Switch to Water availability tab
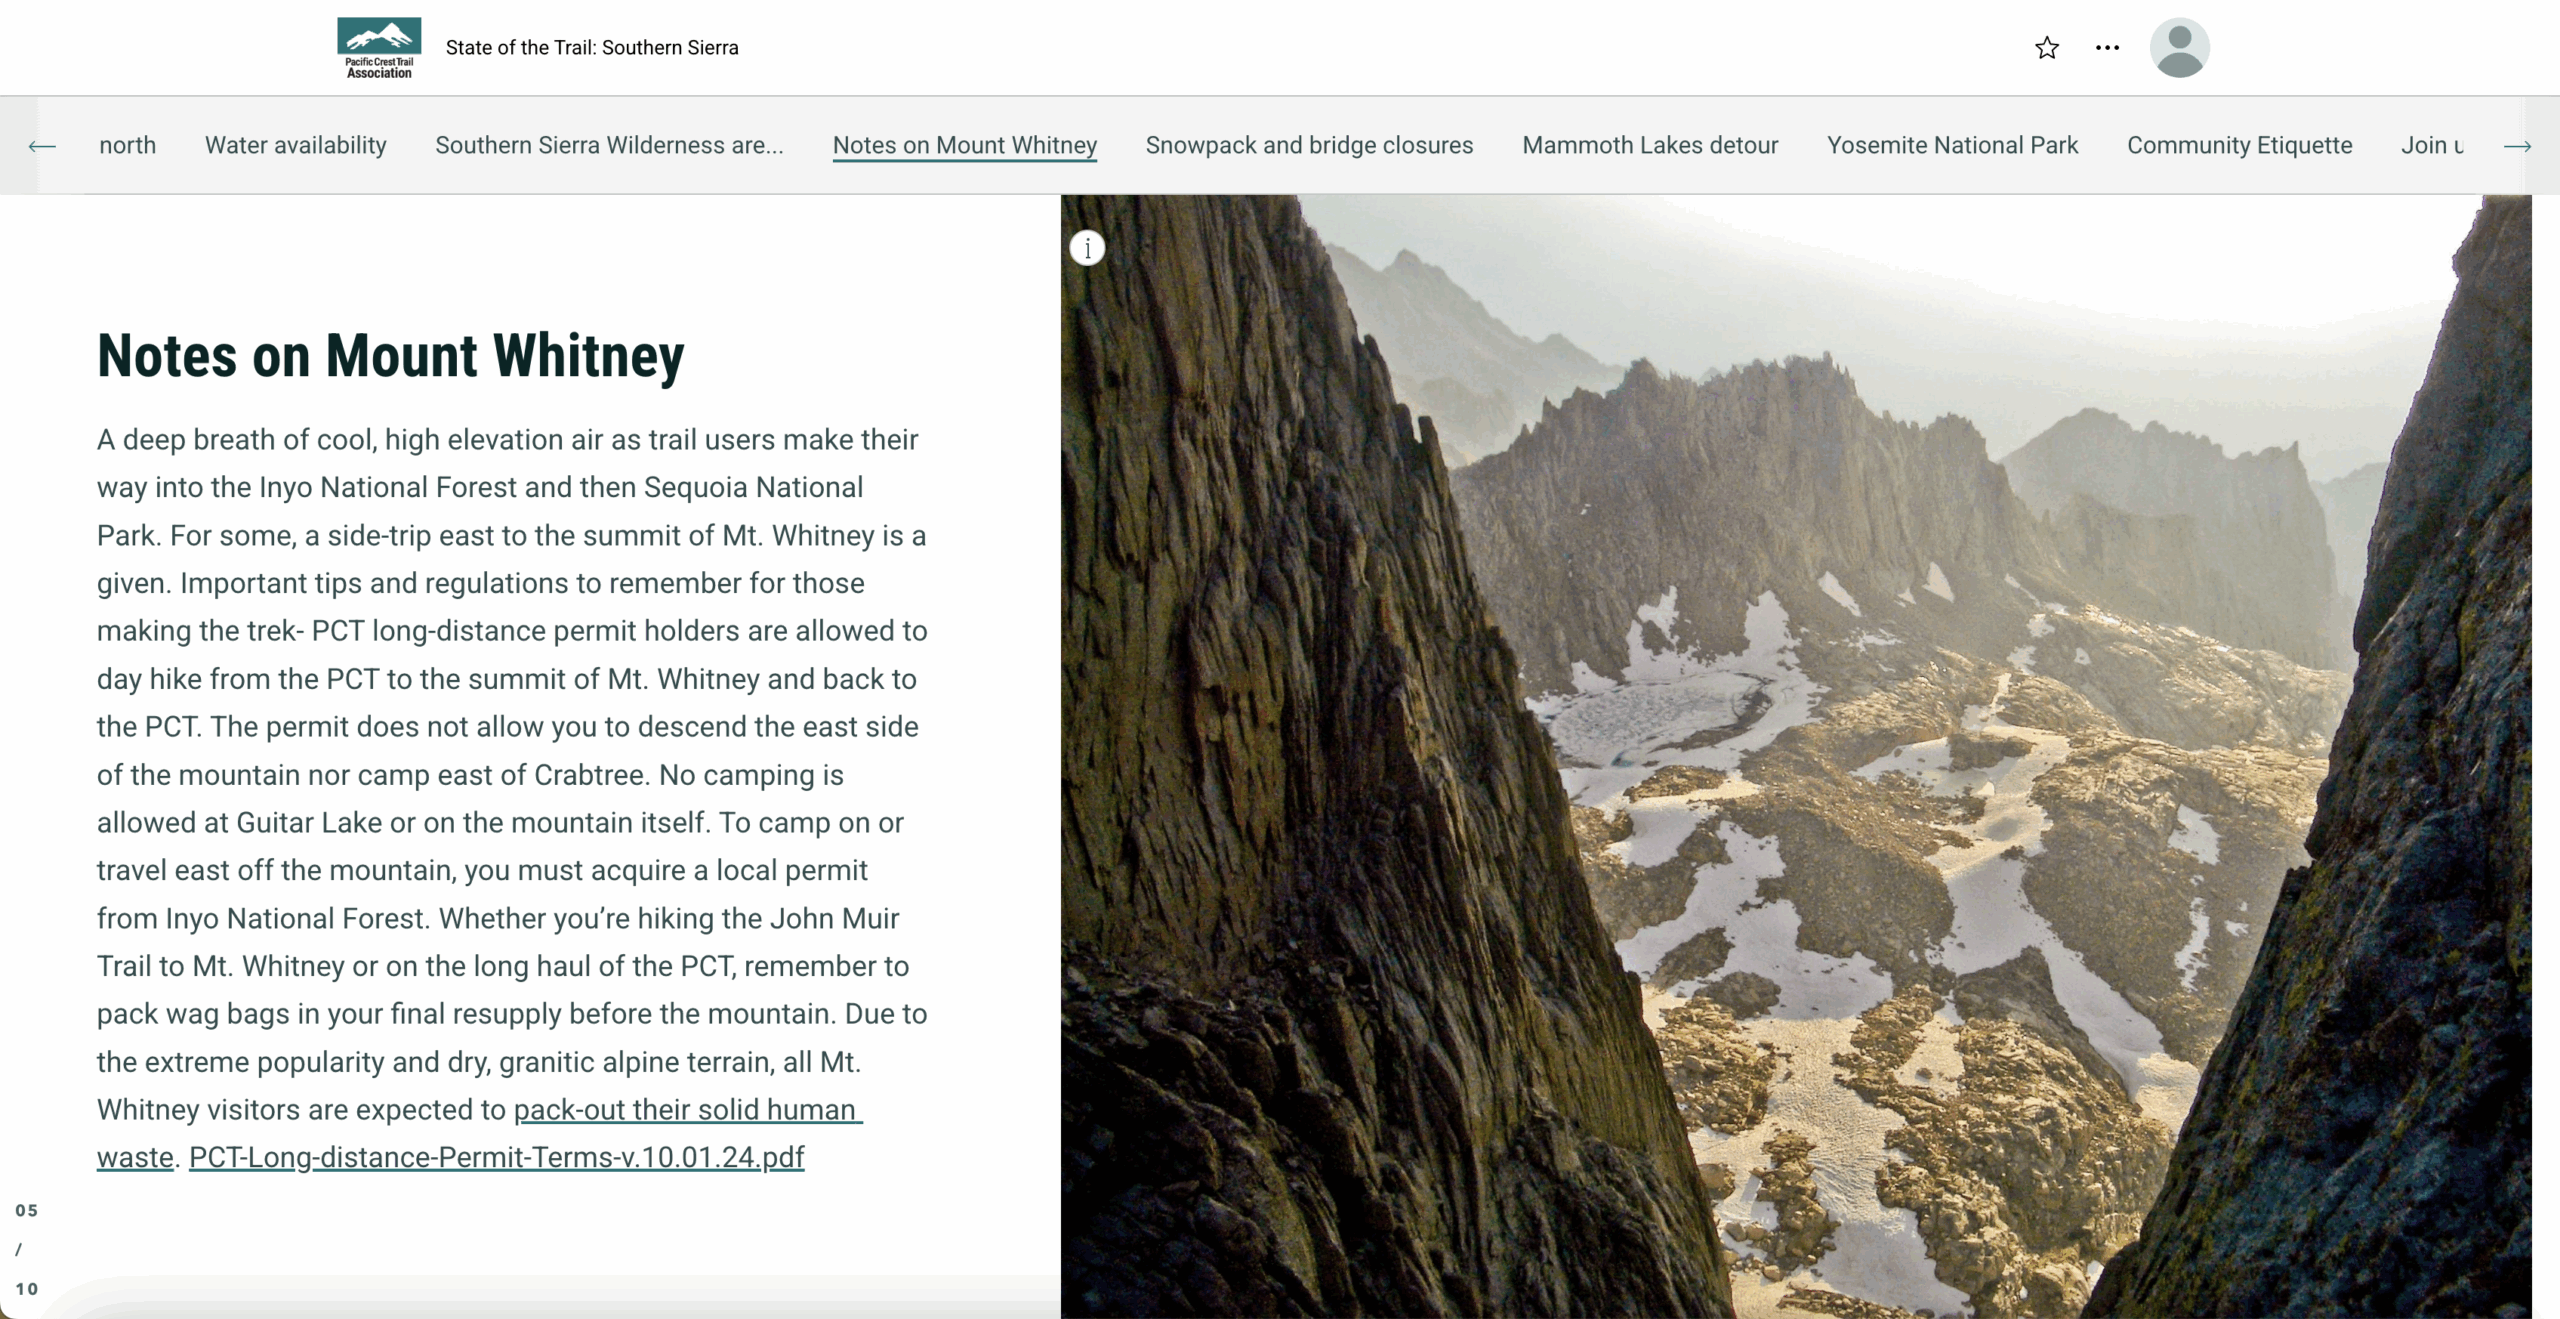This screenshot has height=1319, width=2560. tap(295, 145)
